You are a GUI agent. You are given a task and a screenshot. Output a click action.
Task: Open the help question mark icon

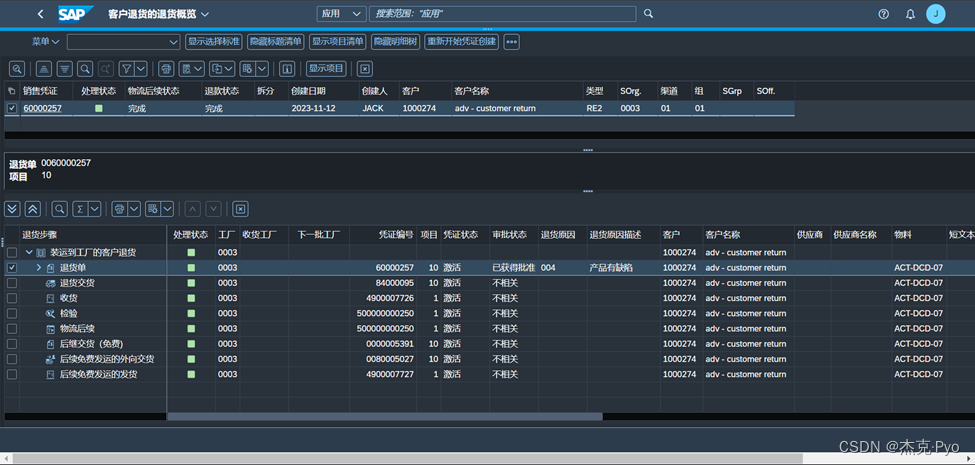click(883, 14)
